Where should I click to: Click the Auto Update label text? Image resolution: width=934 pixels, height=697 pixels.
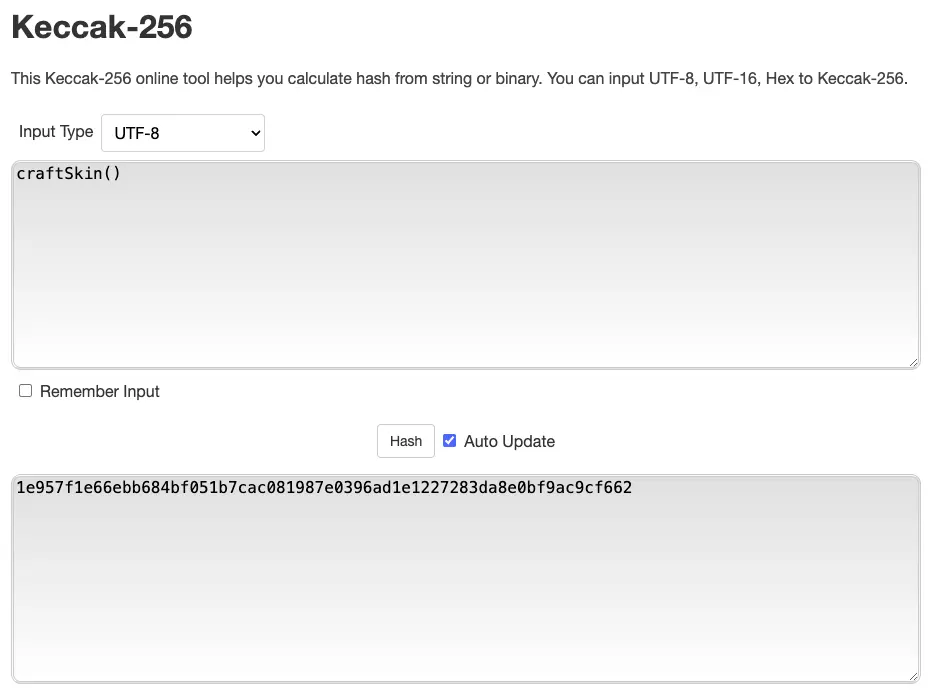coord(509,442)
